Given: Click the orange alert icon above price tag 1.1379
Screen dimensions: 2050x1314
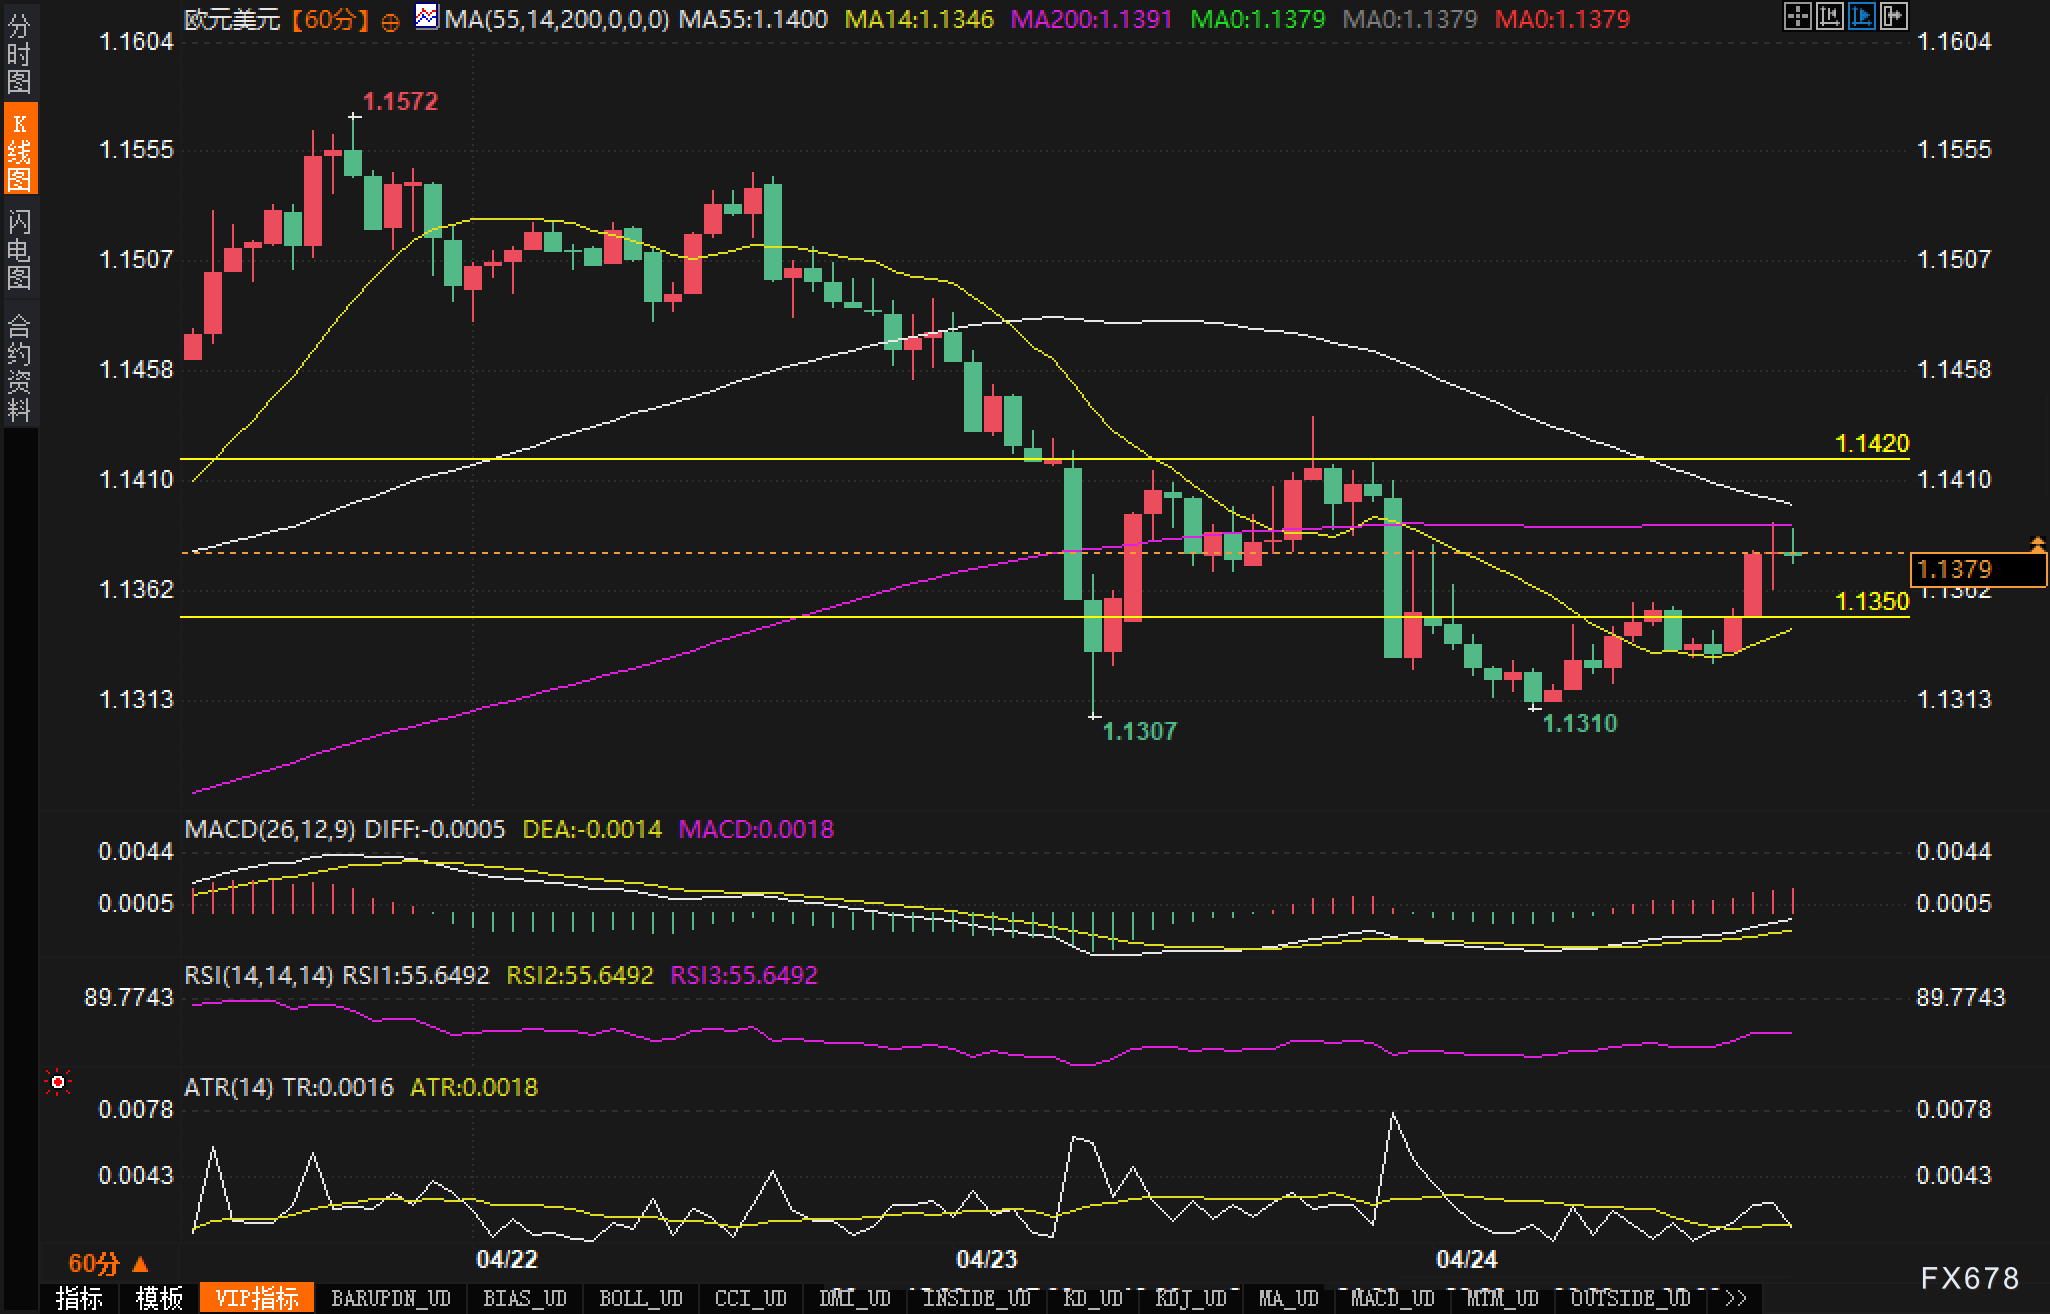Looking at the screenshot, I should pos(2037,544).
